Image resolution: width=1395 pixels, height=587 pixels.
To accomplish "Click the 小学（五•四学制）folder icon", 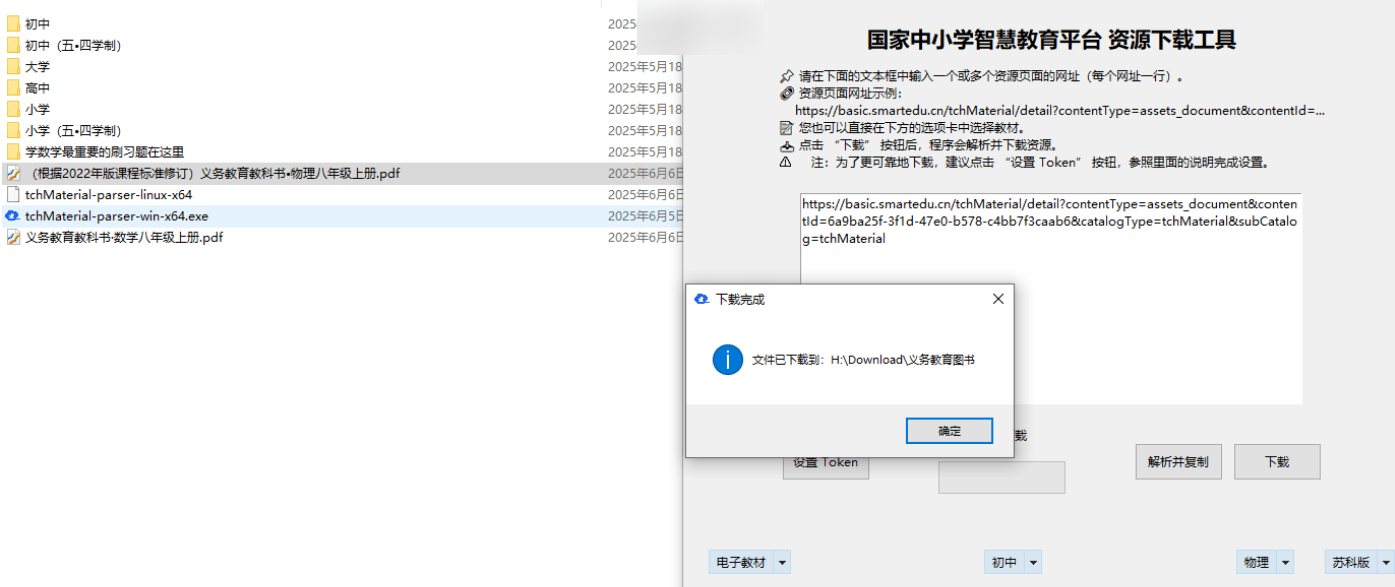I will (13, 131).
